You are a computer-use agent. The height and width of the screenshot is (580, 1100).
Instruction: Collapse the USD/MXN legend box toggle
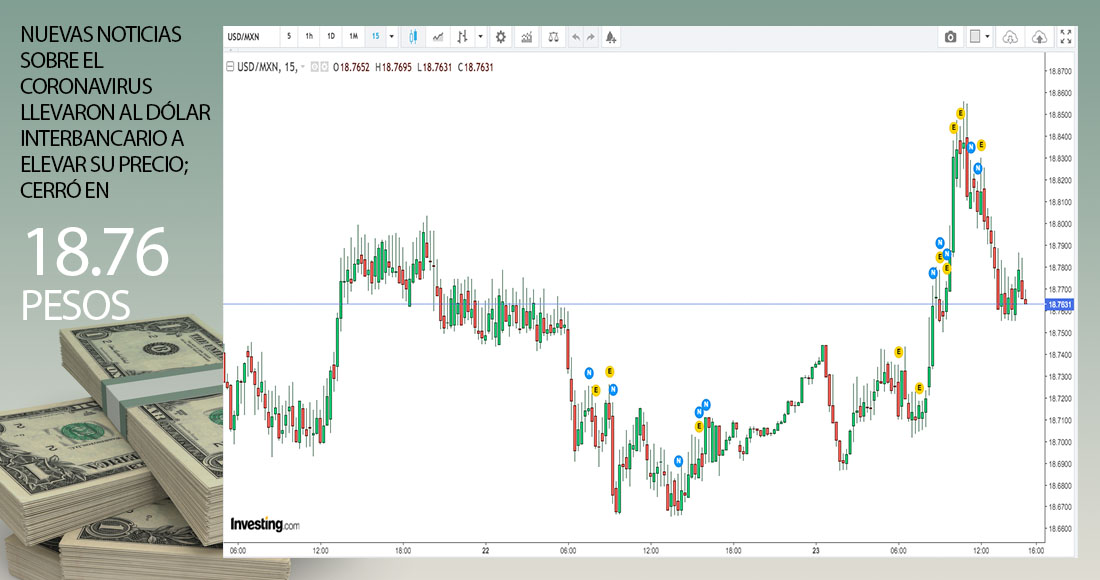click(228, 67)
